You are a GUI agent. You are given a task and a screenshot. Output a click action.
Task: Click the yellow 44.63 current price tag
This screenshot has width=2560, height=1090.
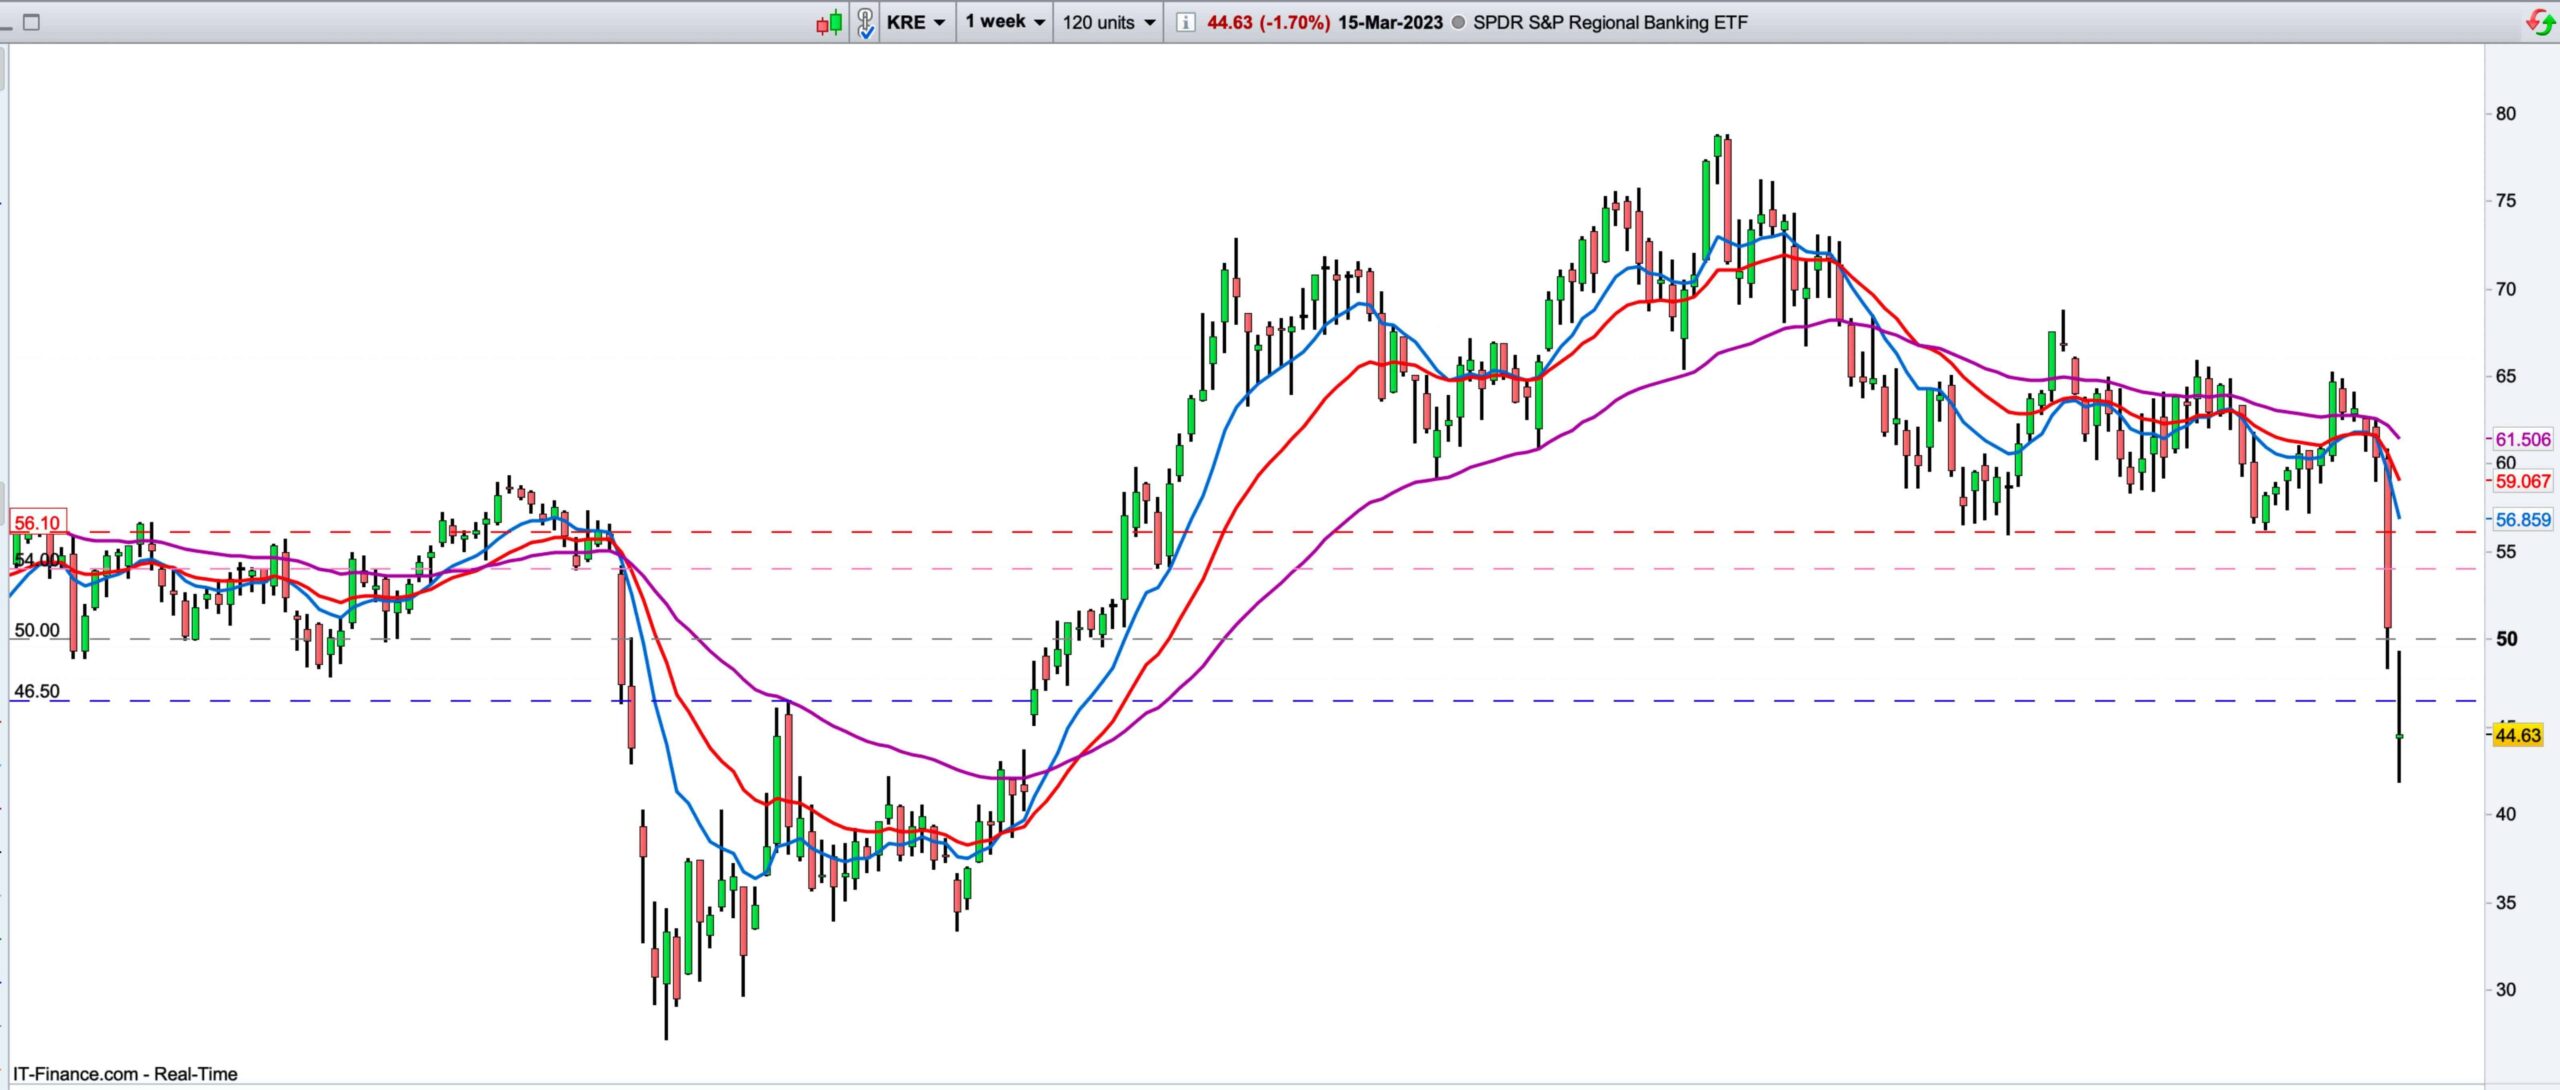coord(2517,735)
